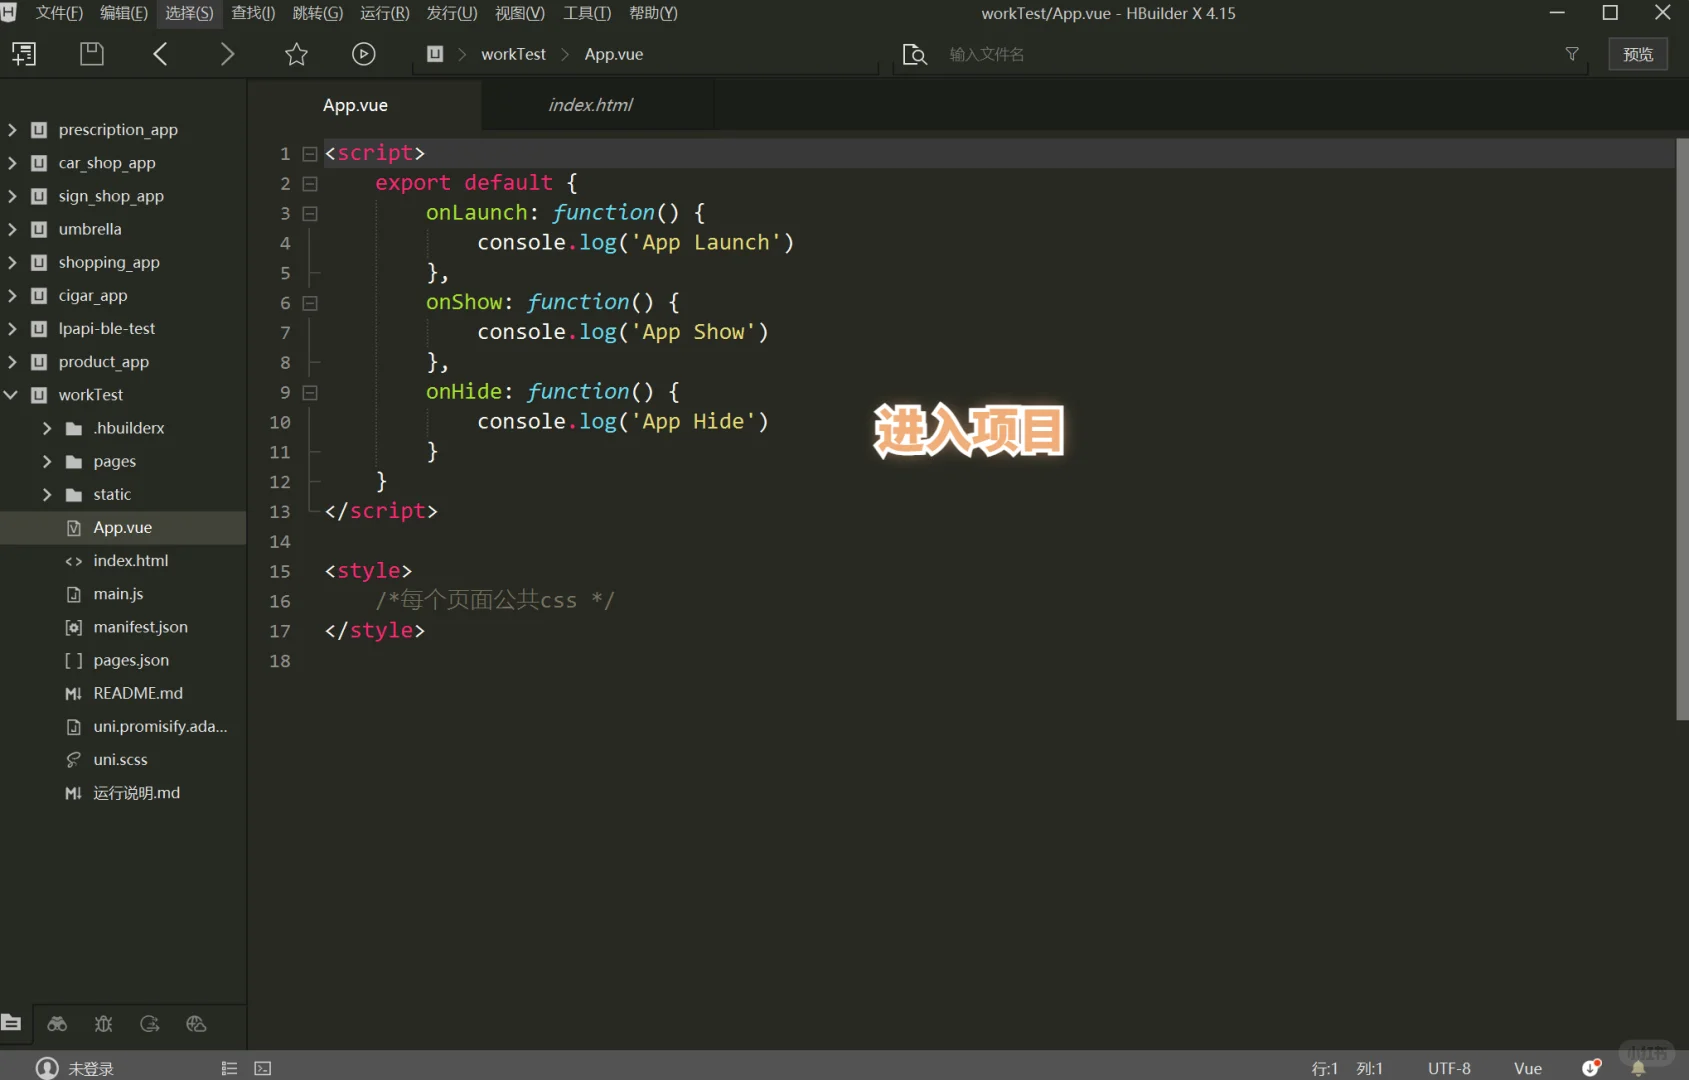Collapse the script block at line 1
The width and height of the screenshot is (1689, 1080).
(x=310, y=153)
